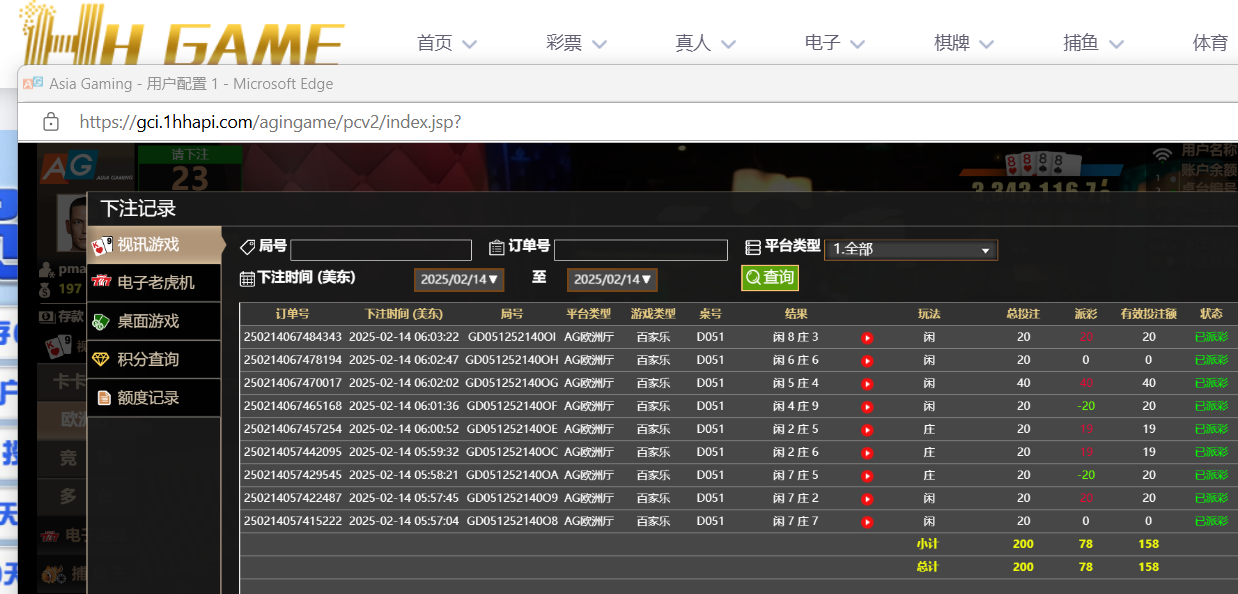1238x594 pixels.
Task: Click the replay icon for order 250214057415222
Action: click(x=867, y=522)
